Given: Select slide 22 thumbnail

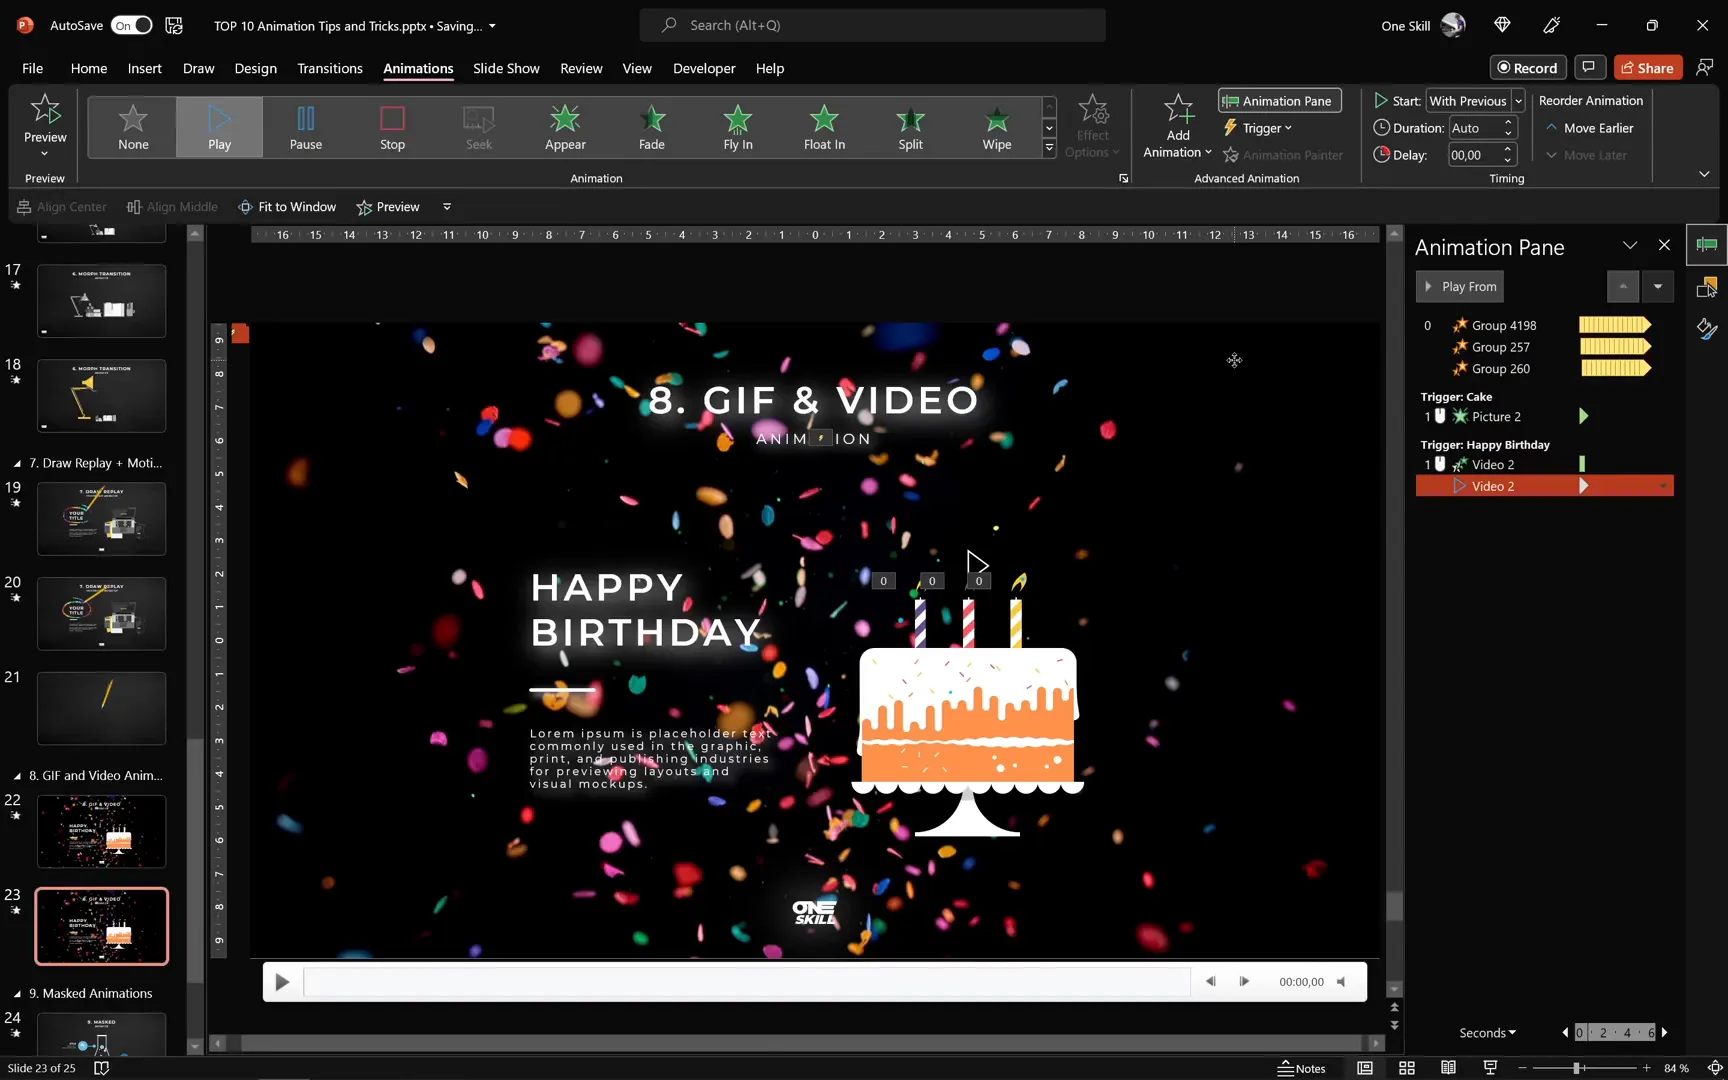Looking at the screenshot, I should (102, 831).
